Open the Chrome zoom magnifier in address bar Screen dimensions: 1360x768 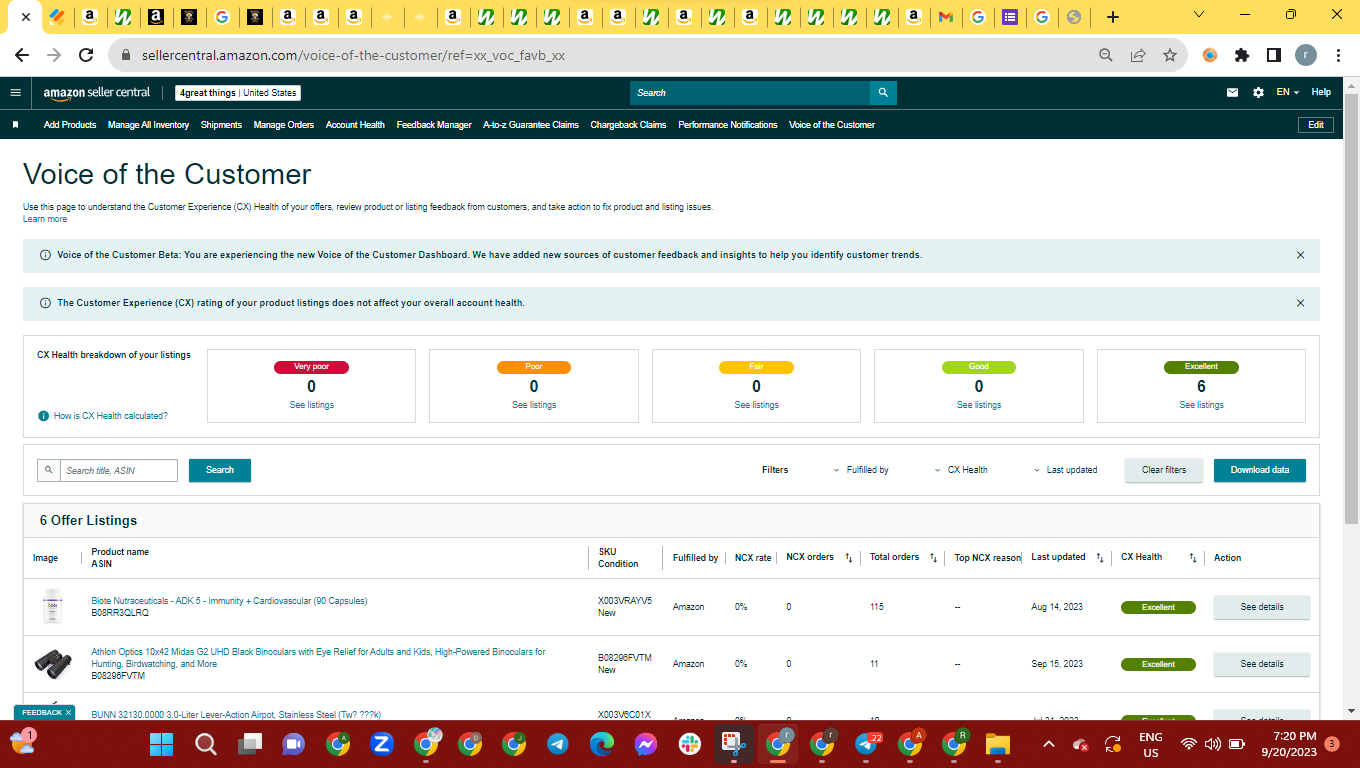pyautogui.click(x=1106, y=56)
